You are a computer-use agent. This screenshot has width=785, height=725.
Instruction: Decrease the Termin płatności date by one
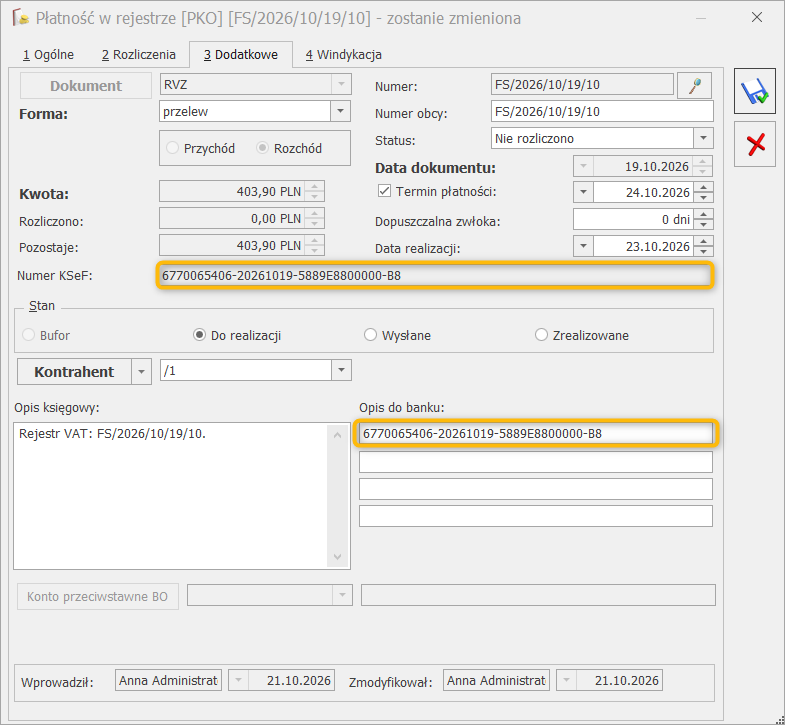pyautogui.click(x=703, y=197)
